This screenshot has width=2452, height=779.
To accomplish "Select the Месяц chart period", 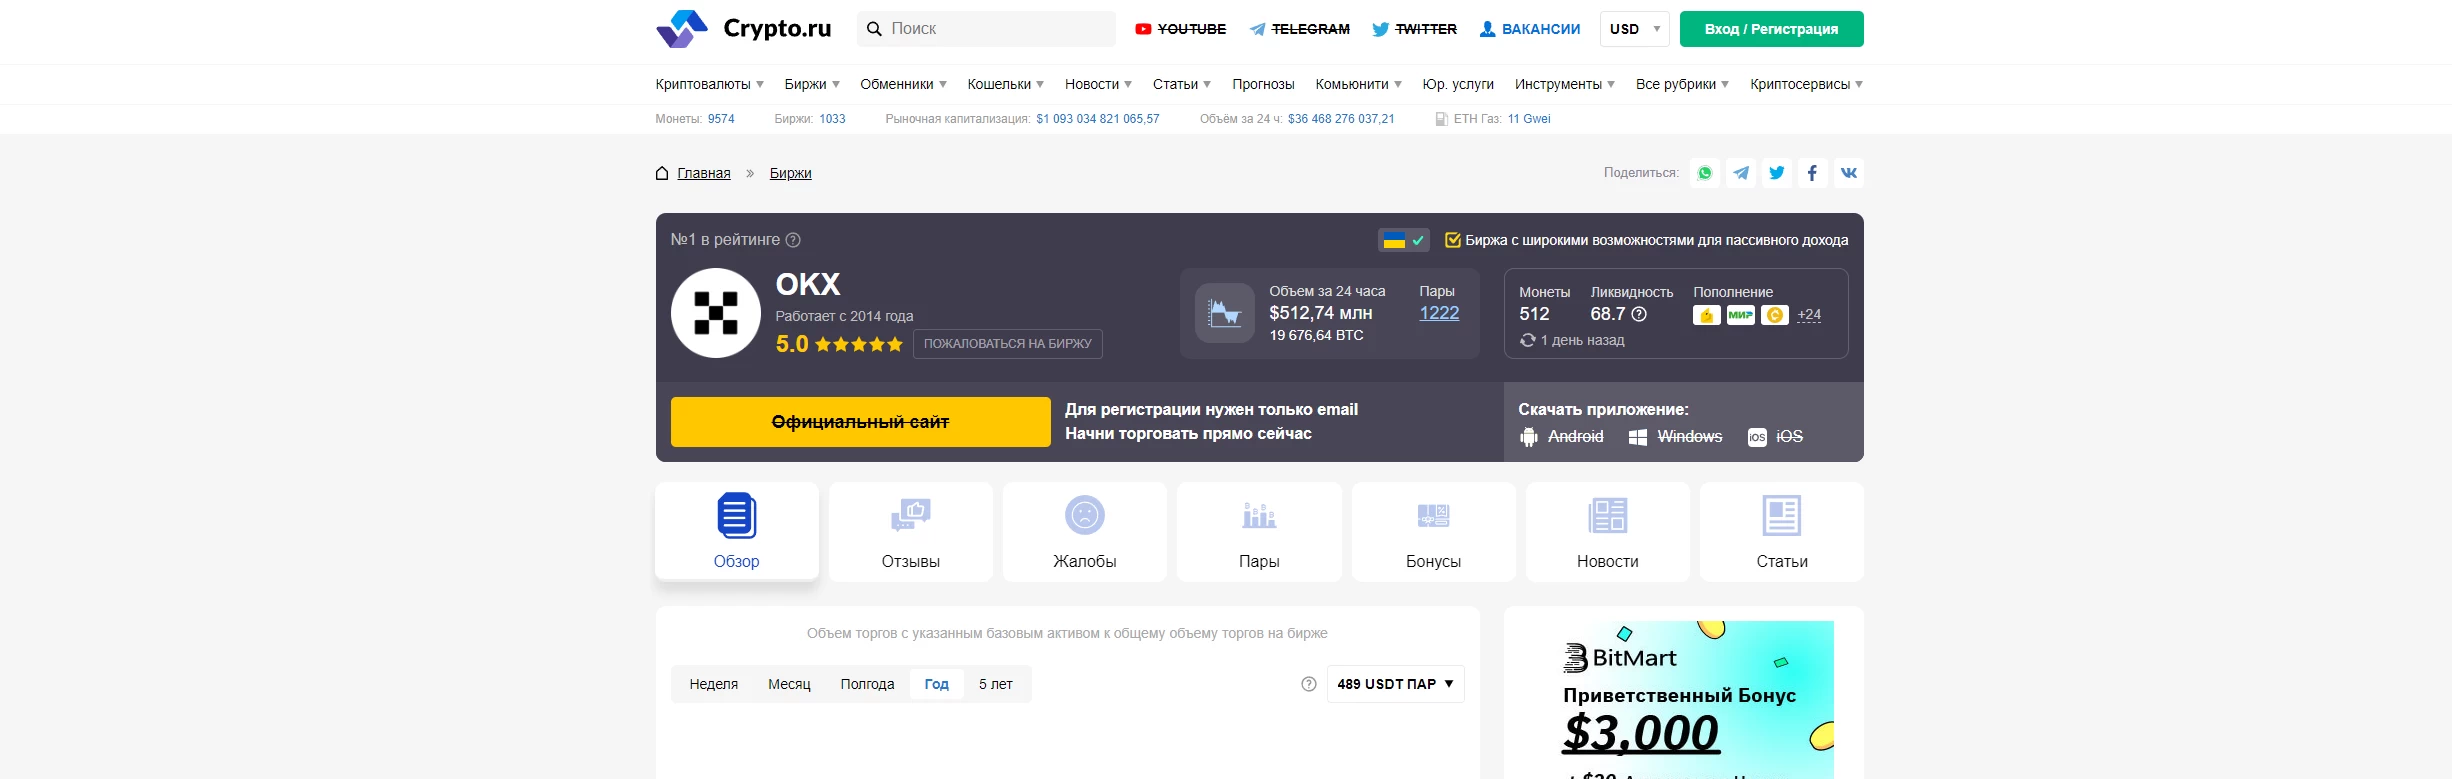I will click(789, 684).
